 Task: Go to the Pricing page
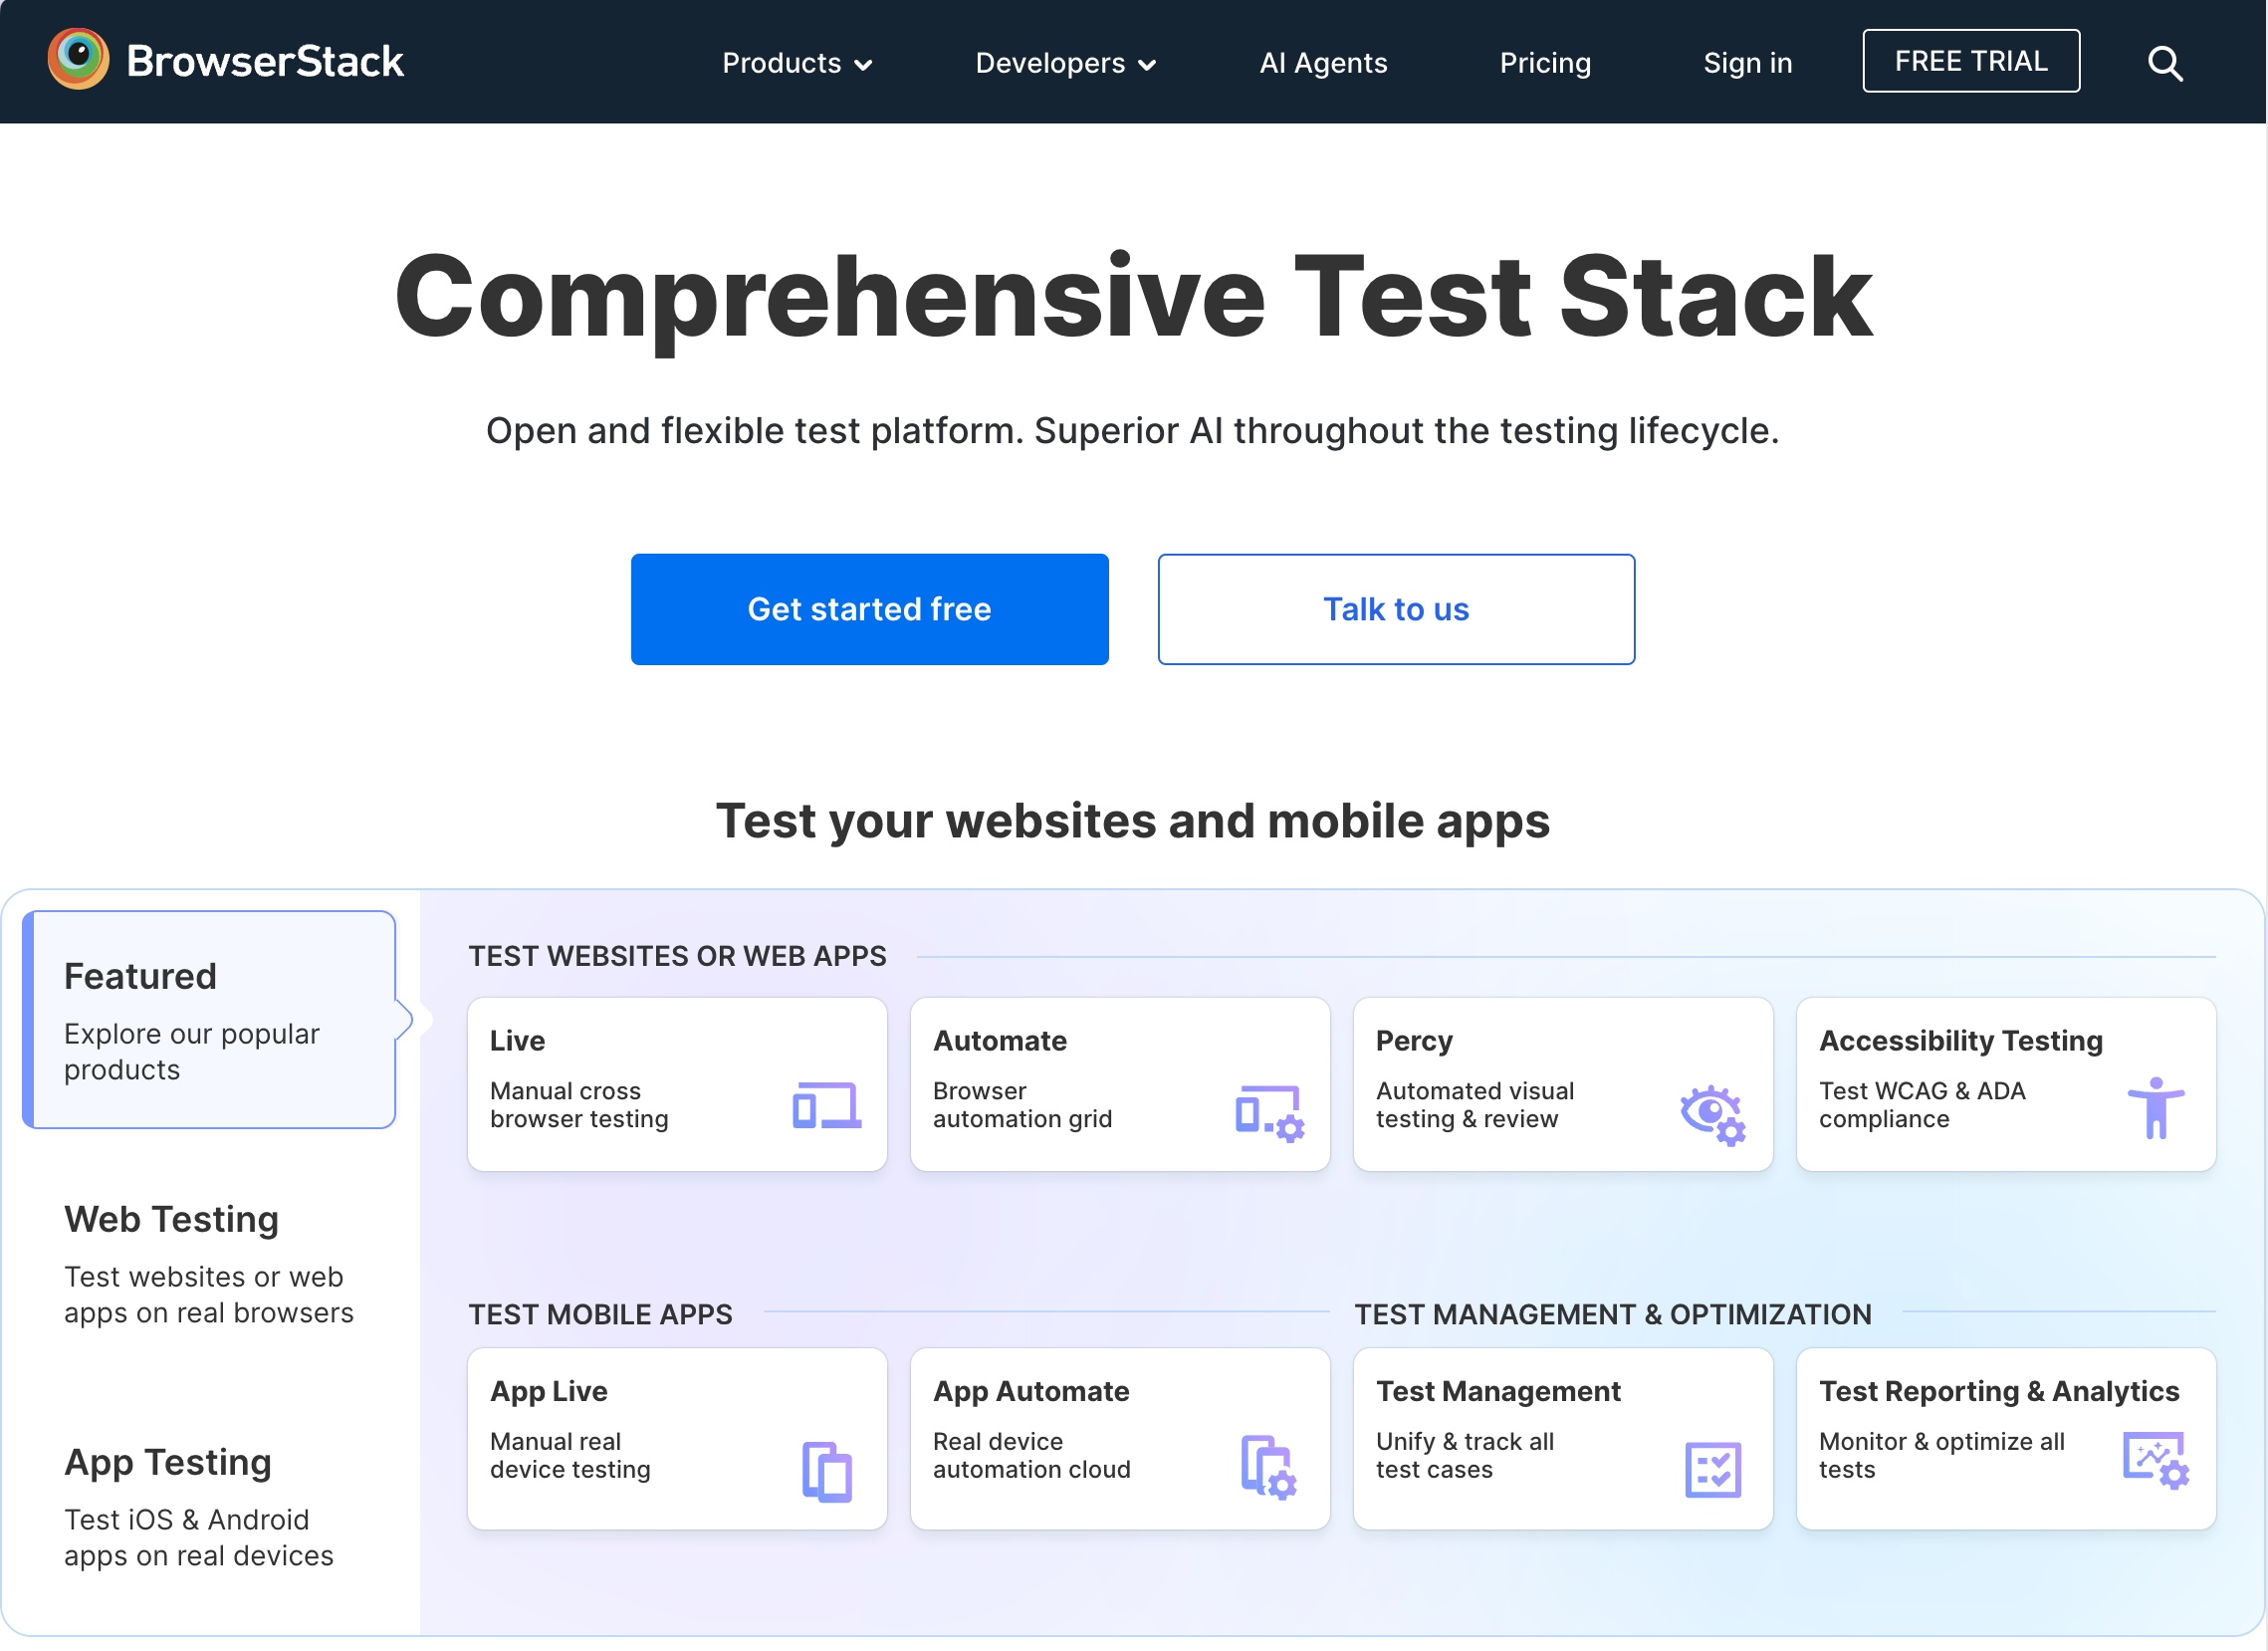[x=1544, y=63]
